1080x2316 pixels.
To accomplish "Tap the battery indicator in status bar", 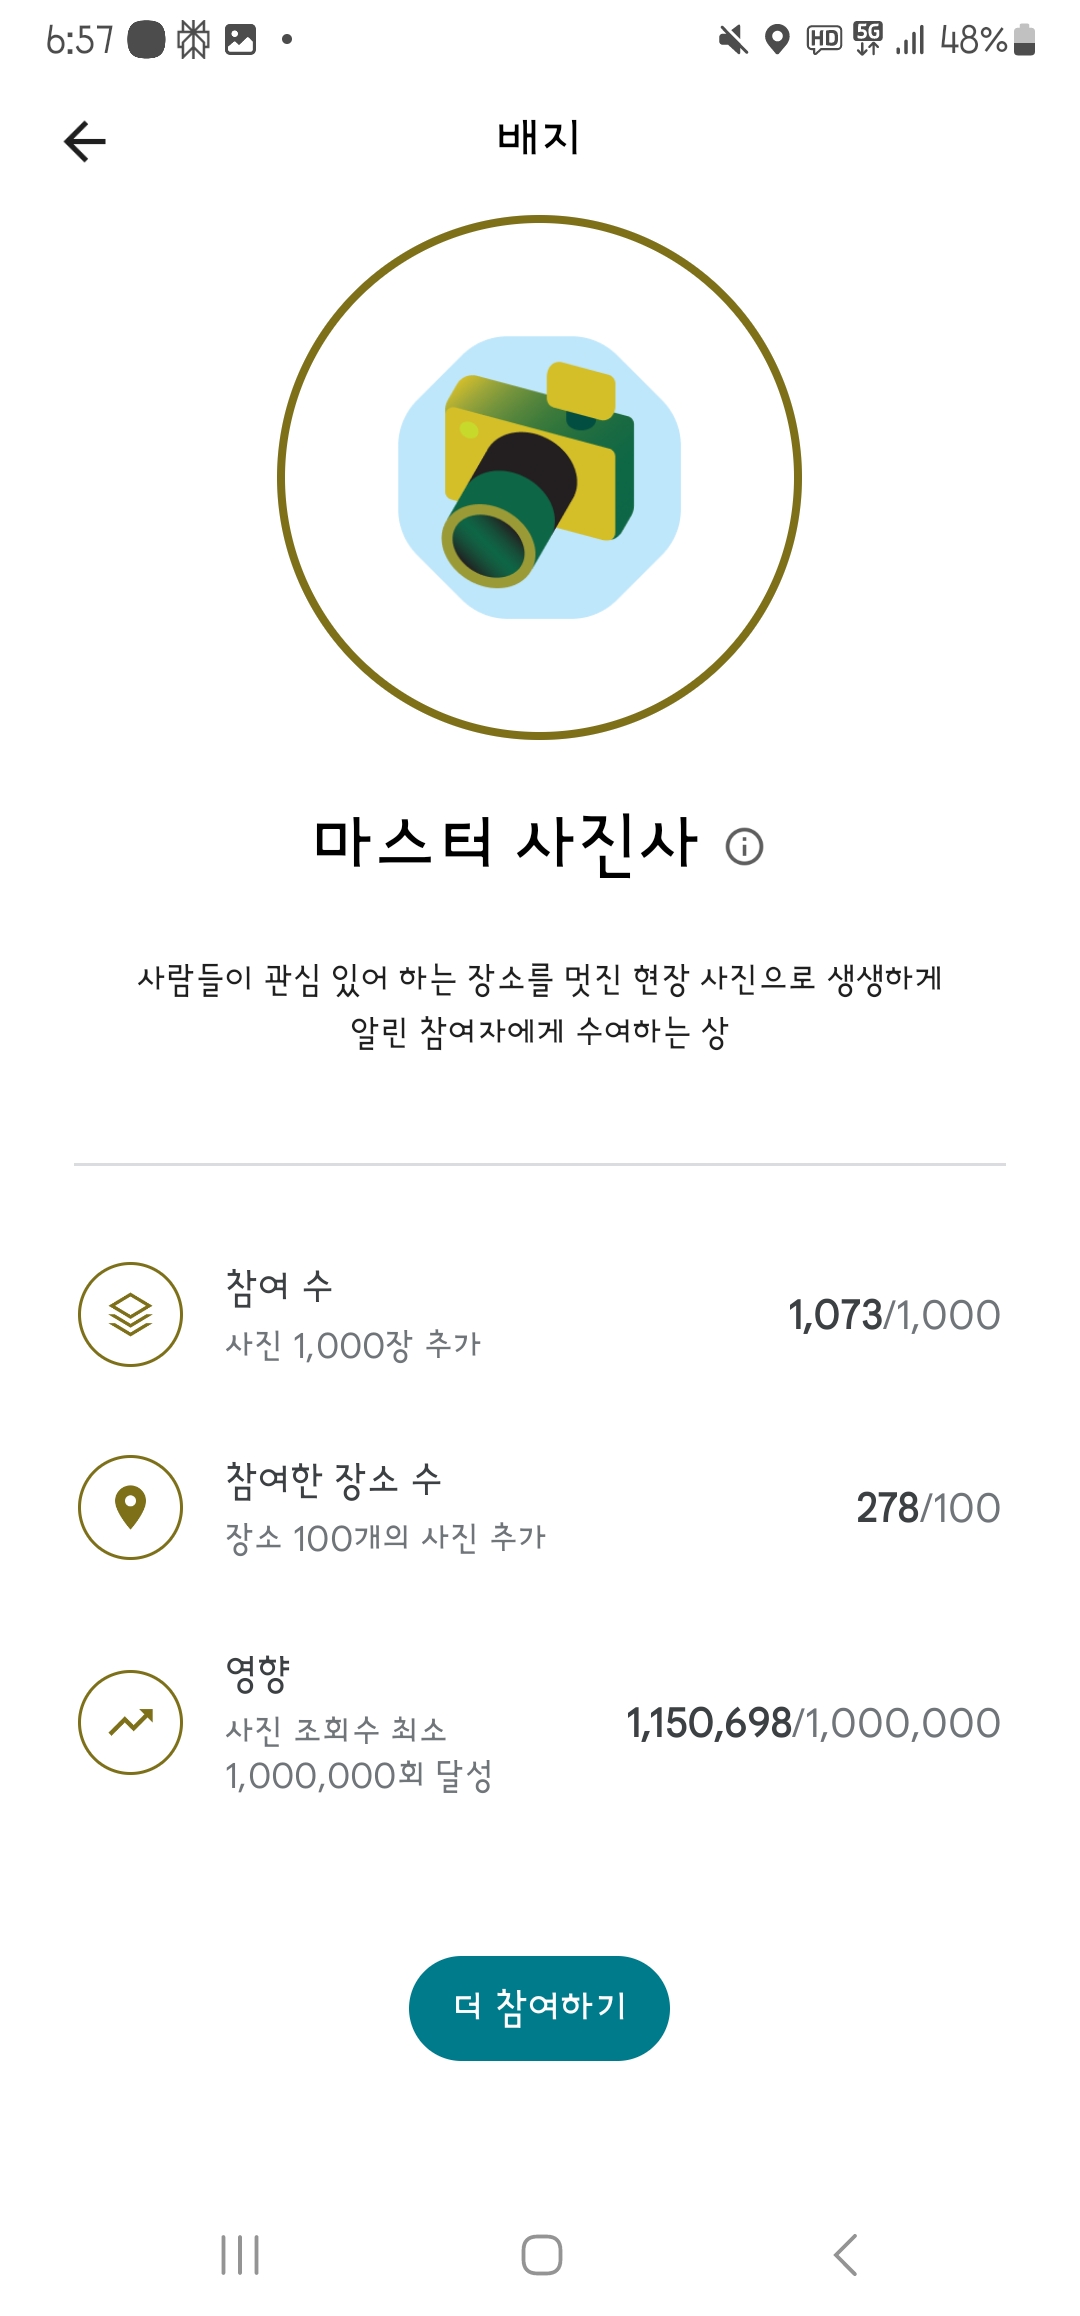I will pos(1024,40).
